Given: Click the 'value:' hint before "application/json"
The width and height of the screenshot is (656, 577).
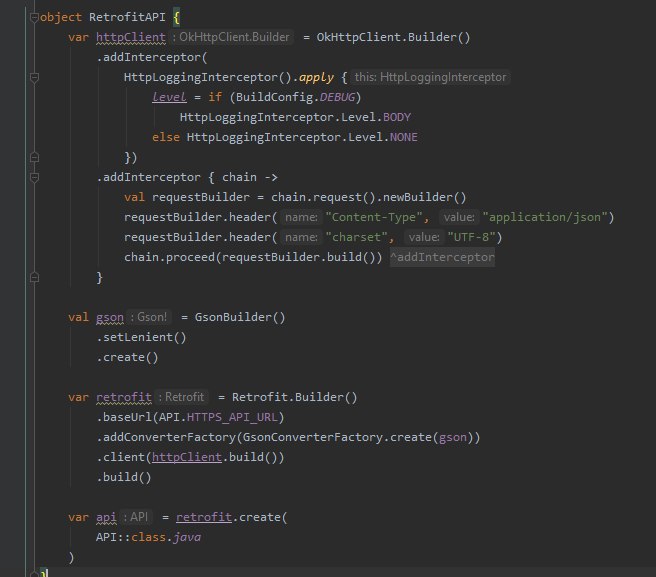Looking at the screenshot, I should point(459,217).
